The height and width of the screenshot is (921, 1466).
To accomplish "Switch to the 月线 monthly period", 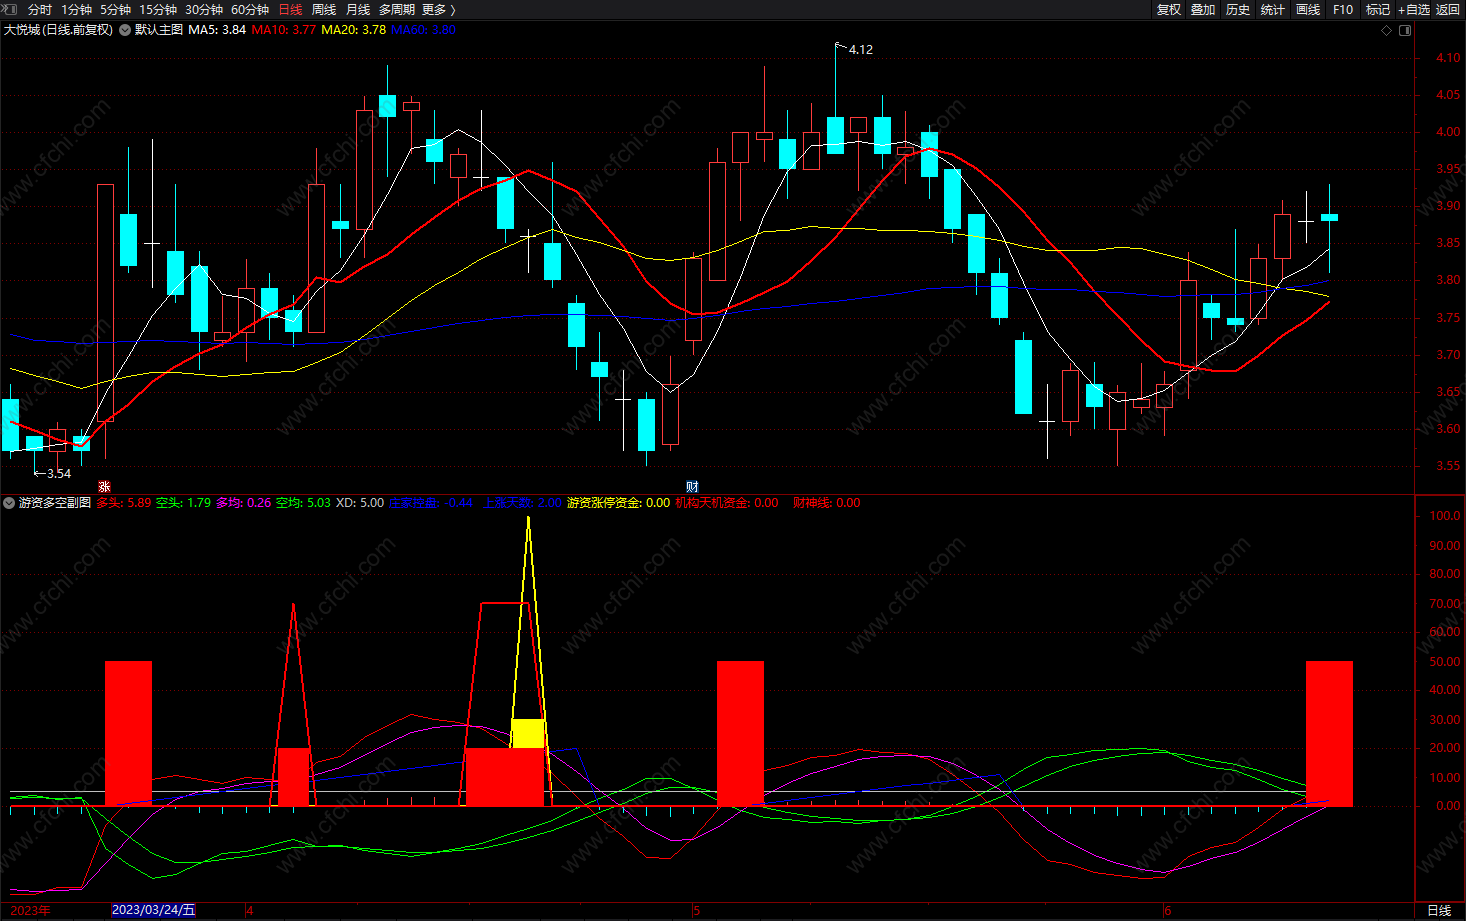I will coord(358,9).
